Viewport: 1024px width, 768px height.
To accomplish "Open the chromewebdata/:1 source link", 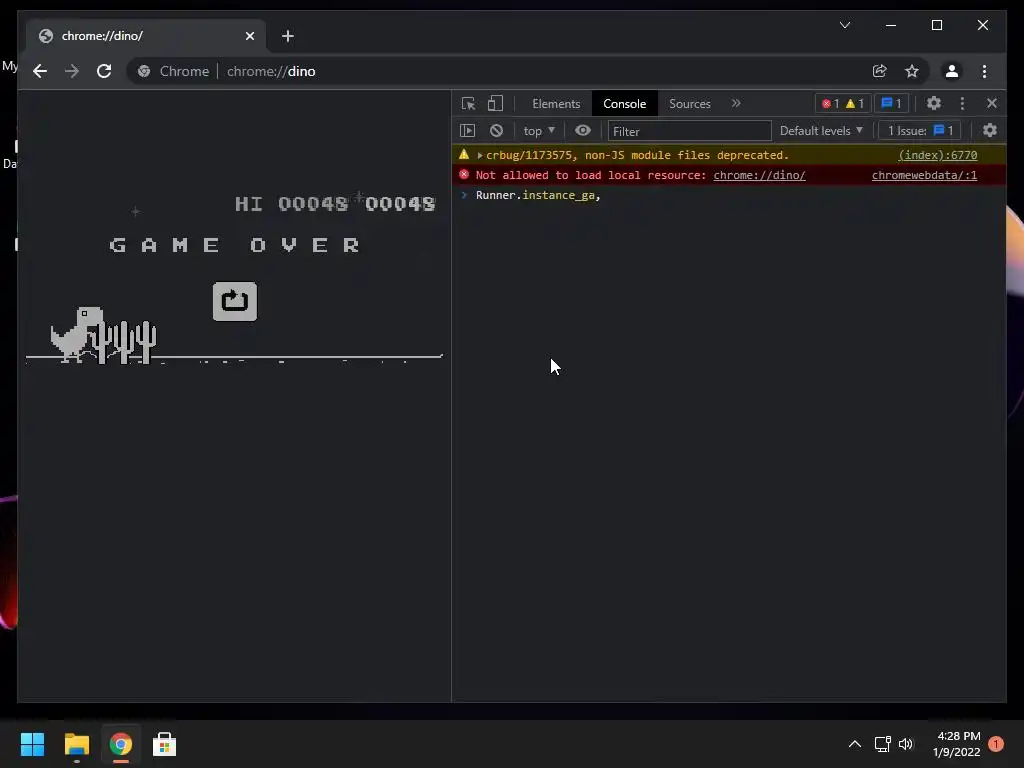I will (924, 175).
